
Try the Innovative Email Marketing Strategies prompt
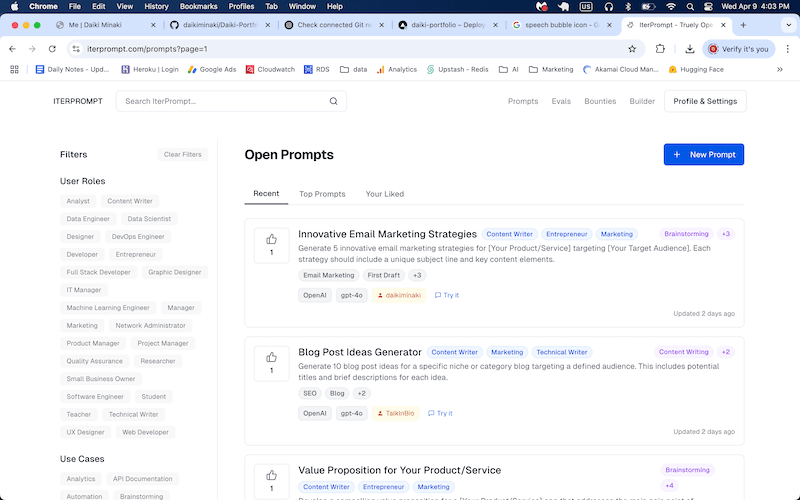pyautogui.click(x=446, y=295)
